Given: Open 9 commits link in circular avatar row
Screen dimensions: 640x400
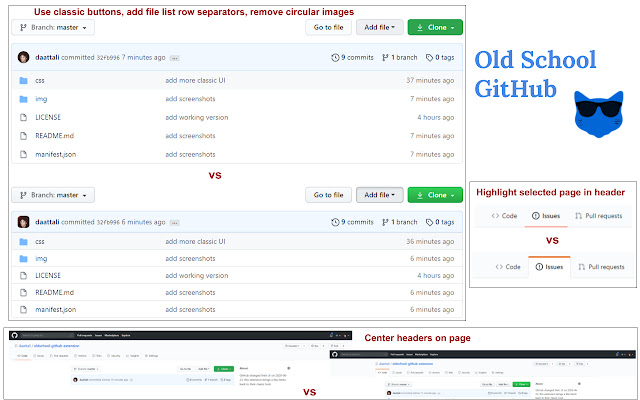Looking at the screenshot, I should [353, 58].
